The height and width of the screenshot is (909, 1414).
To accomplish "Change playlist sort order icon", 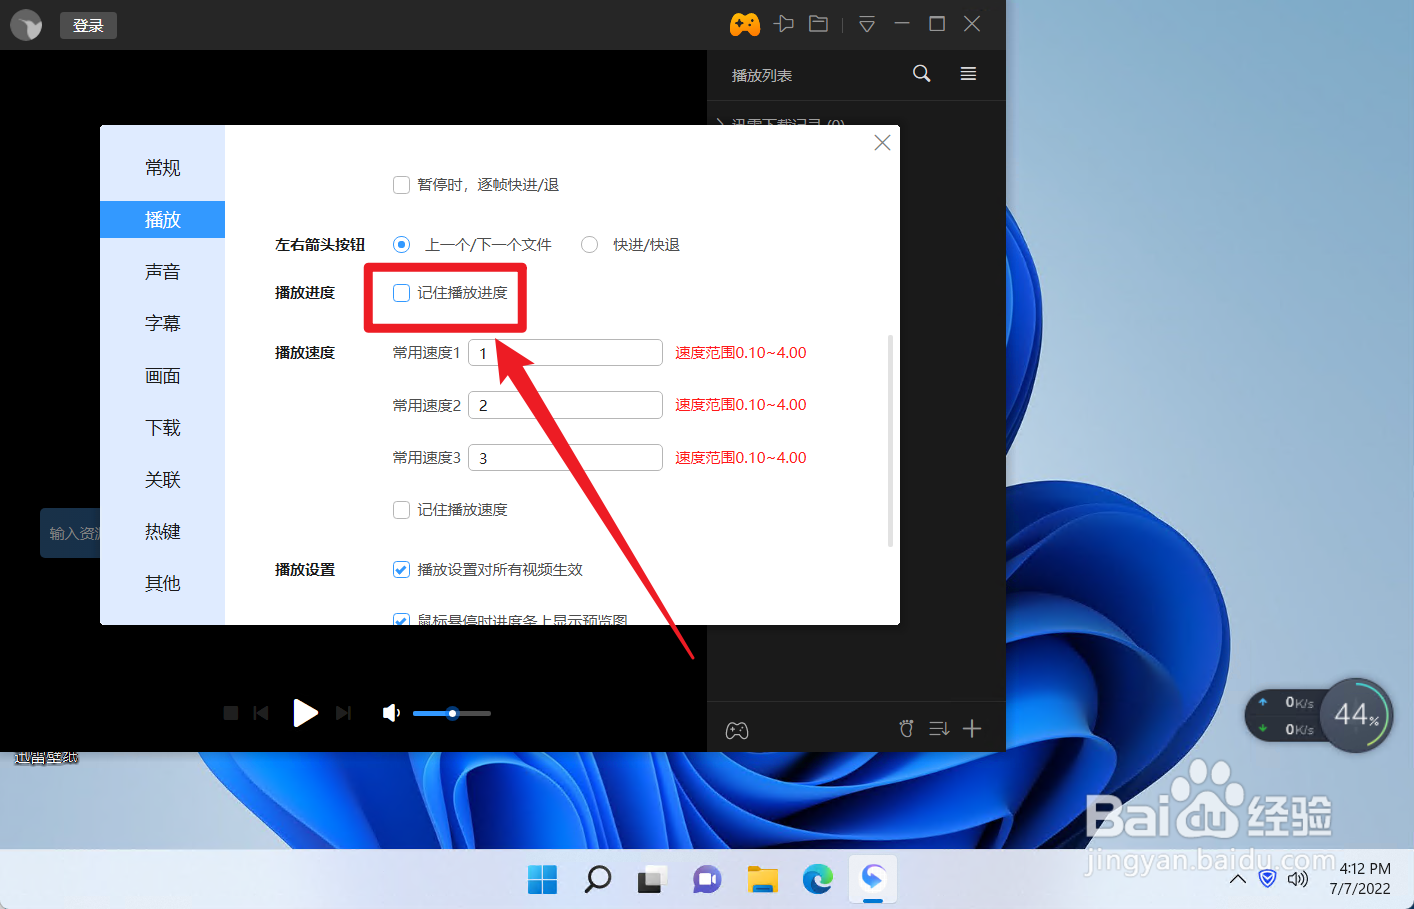I will coord(938,728).
